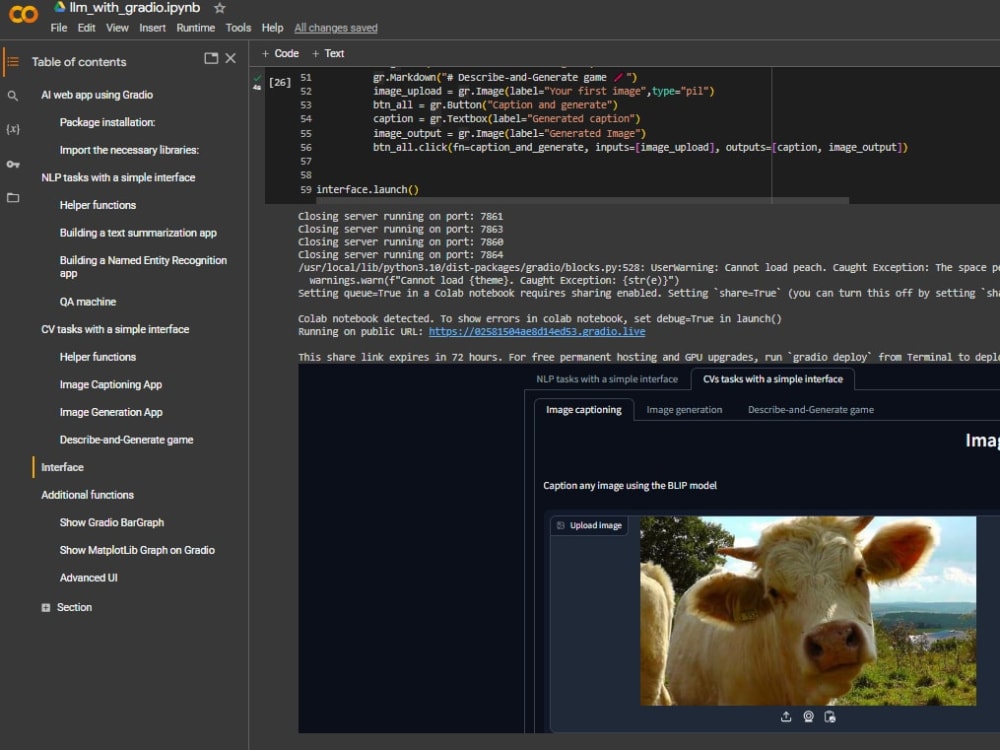The height and width of the screenshot is (750, 1000).
Task: Click the uploaded cow image
Action: 808,611
